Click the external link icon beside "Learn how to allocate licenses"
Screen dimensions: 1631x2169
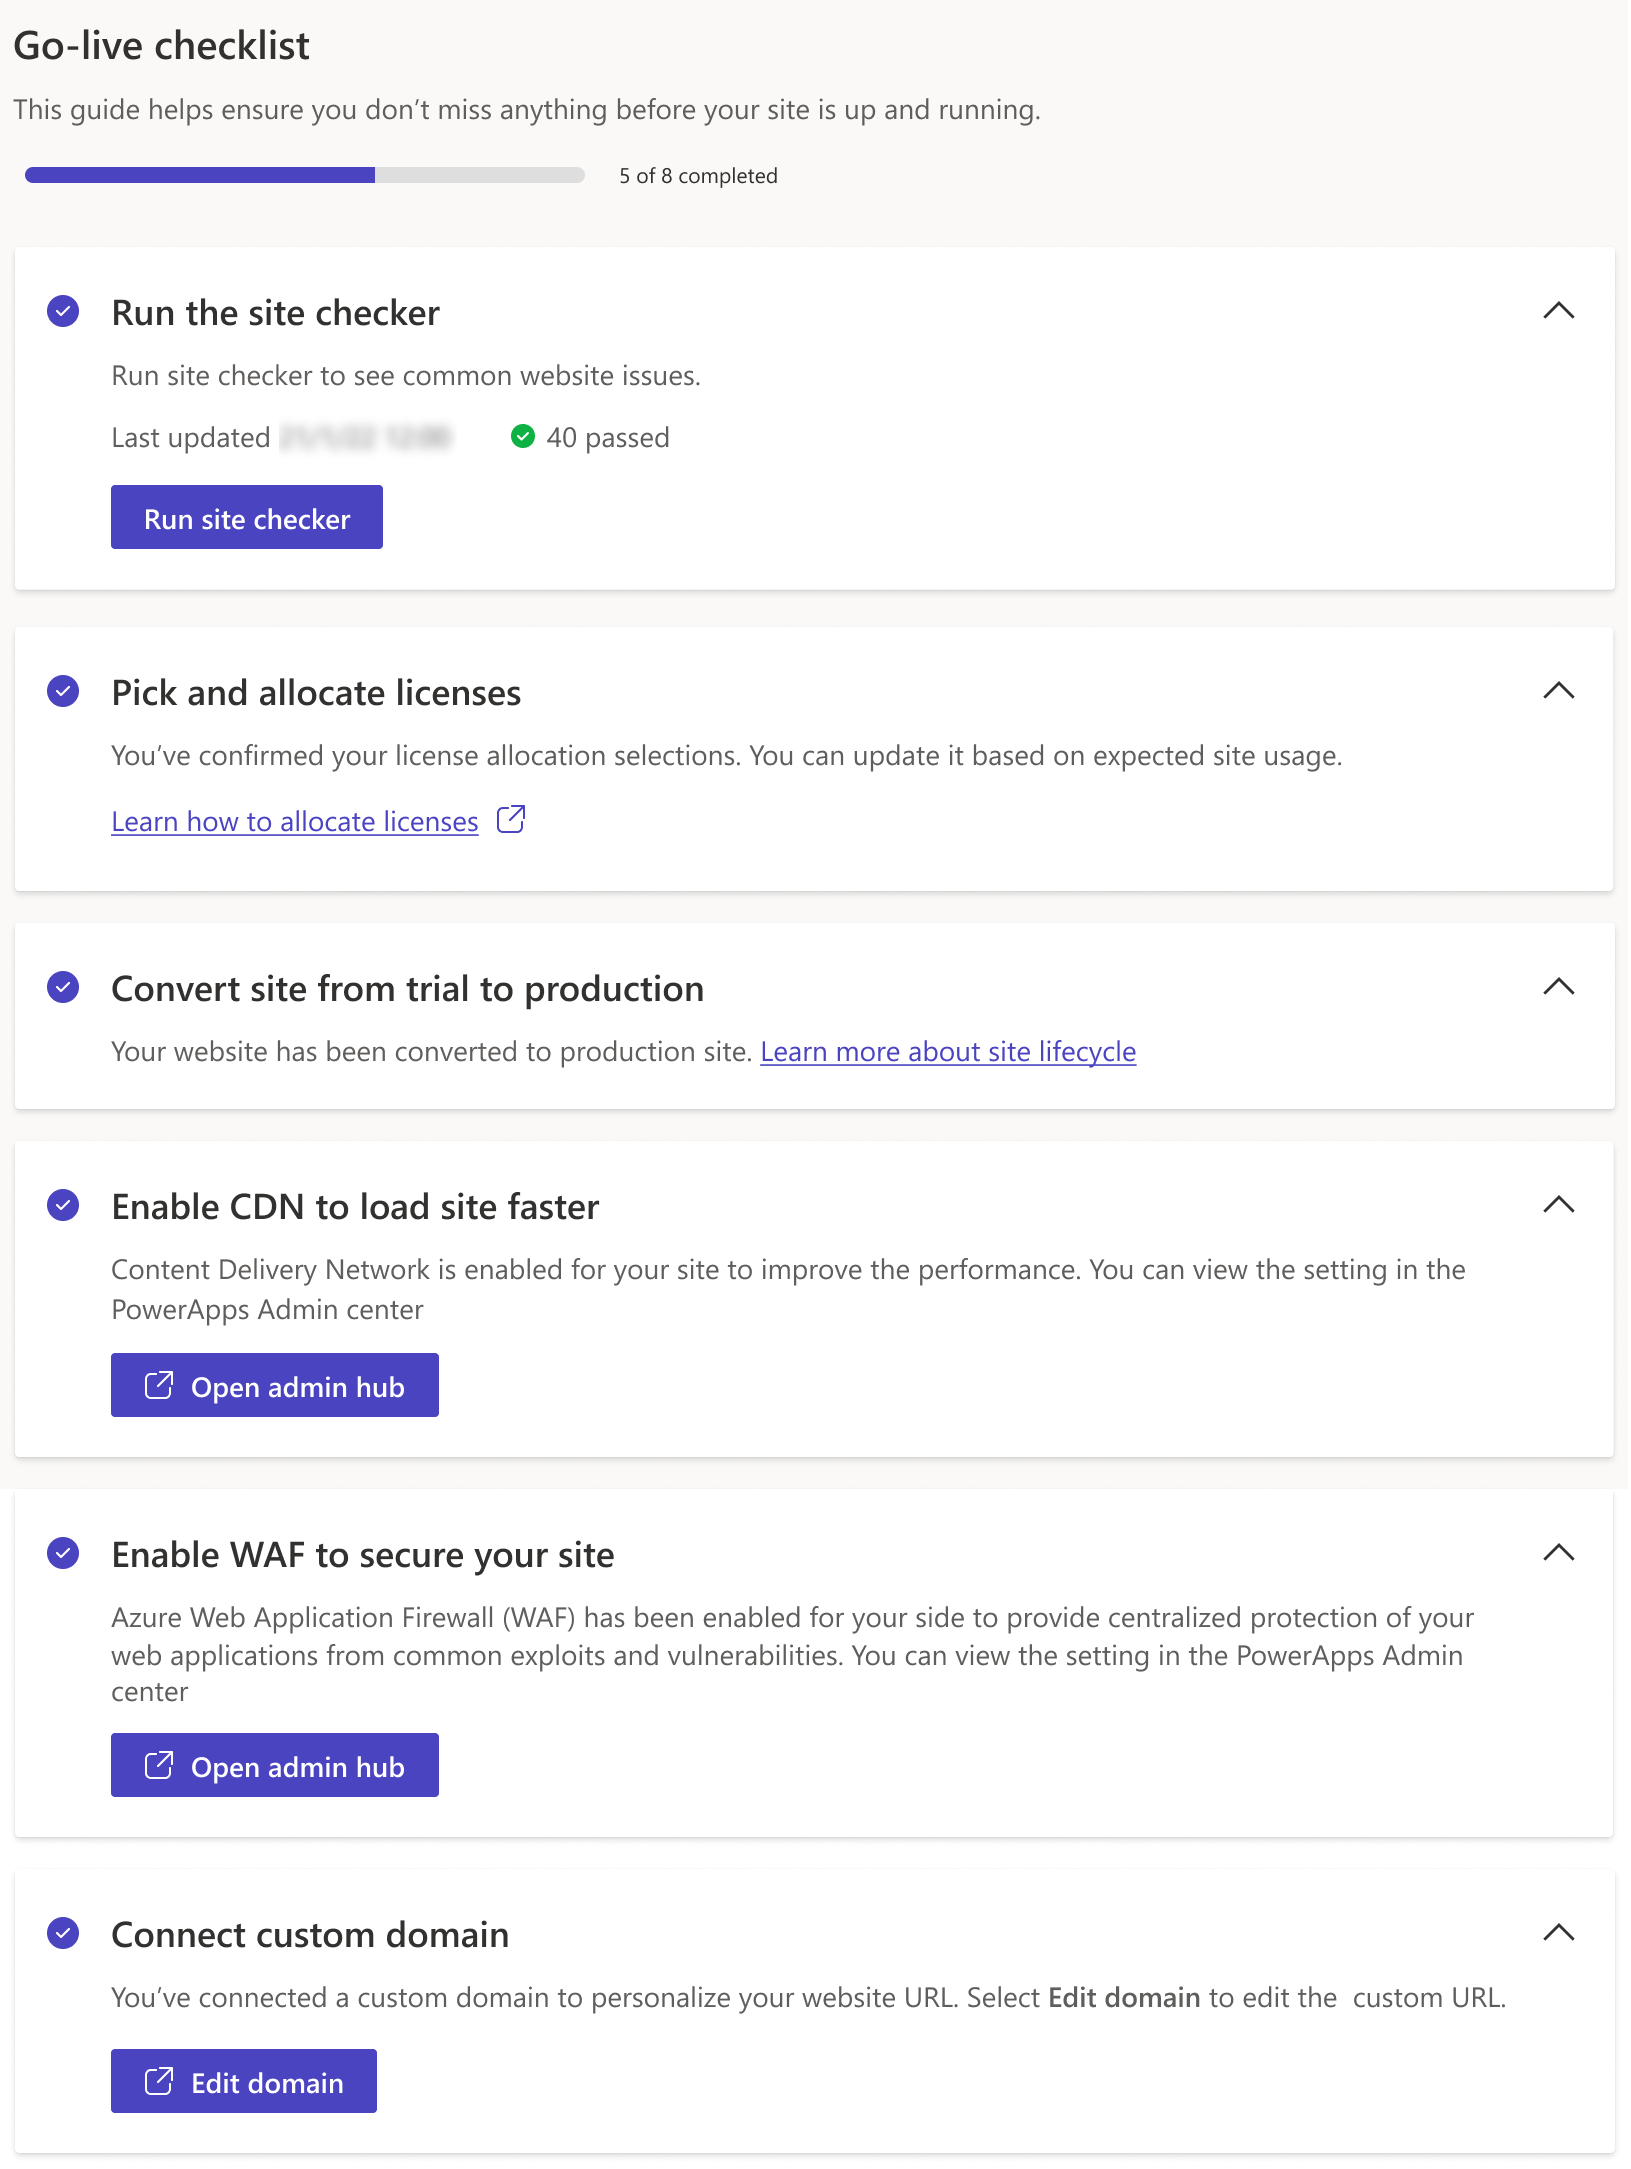coord(510,819)
